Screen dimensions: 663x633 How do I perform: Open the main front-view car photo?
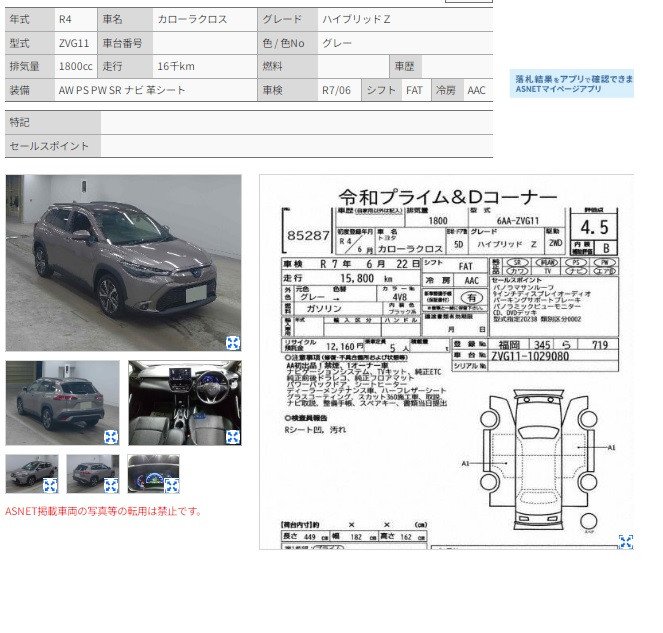click(123, 263)
